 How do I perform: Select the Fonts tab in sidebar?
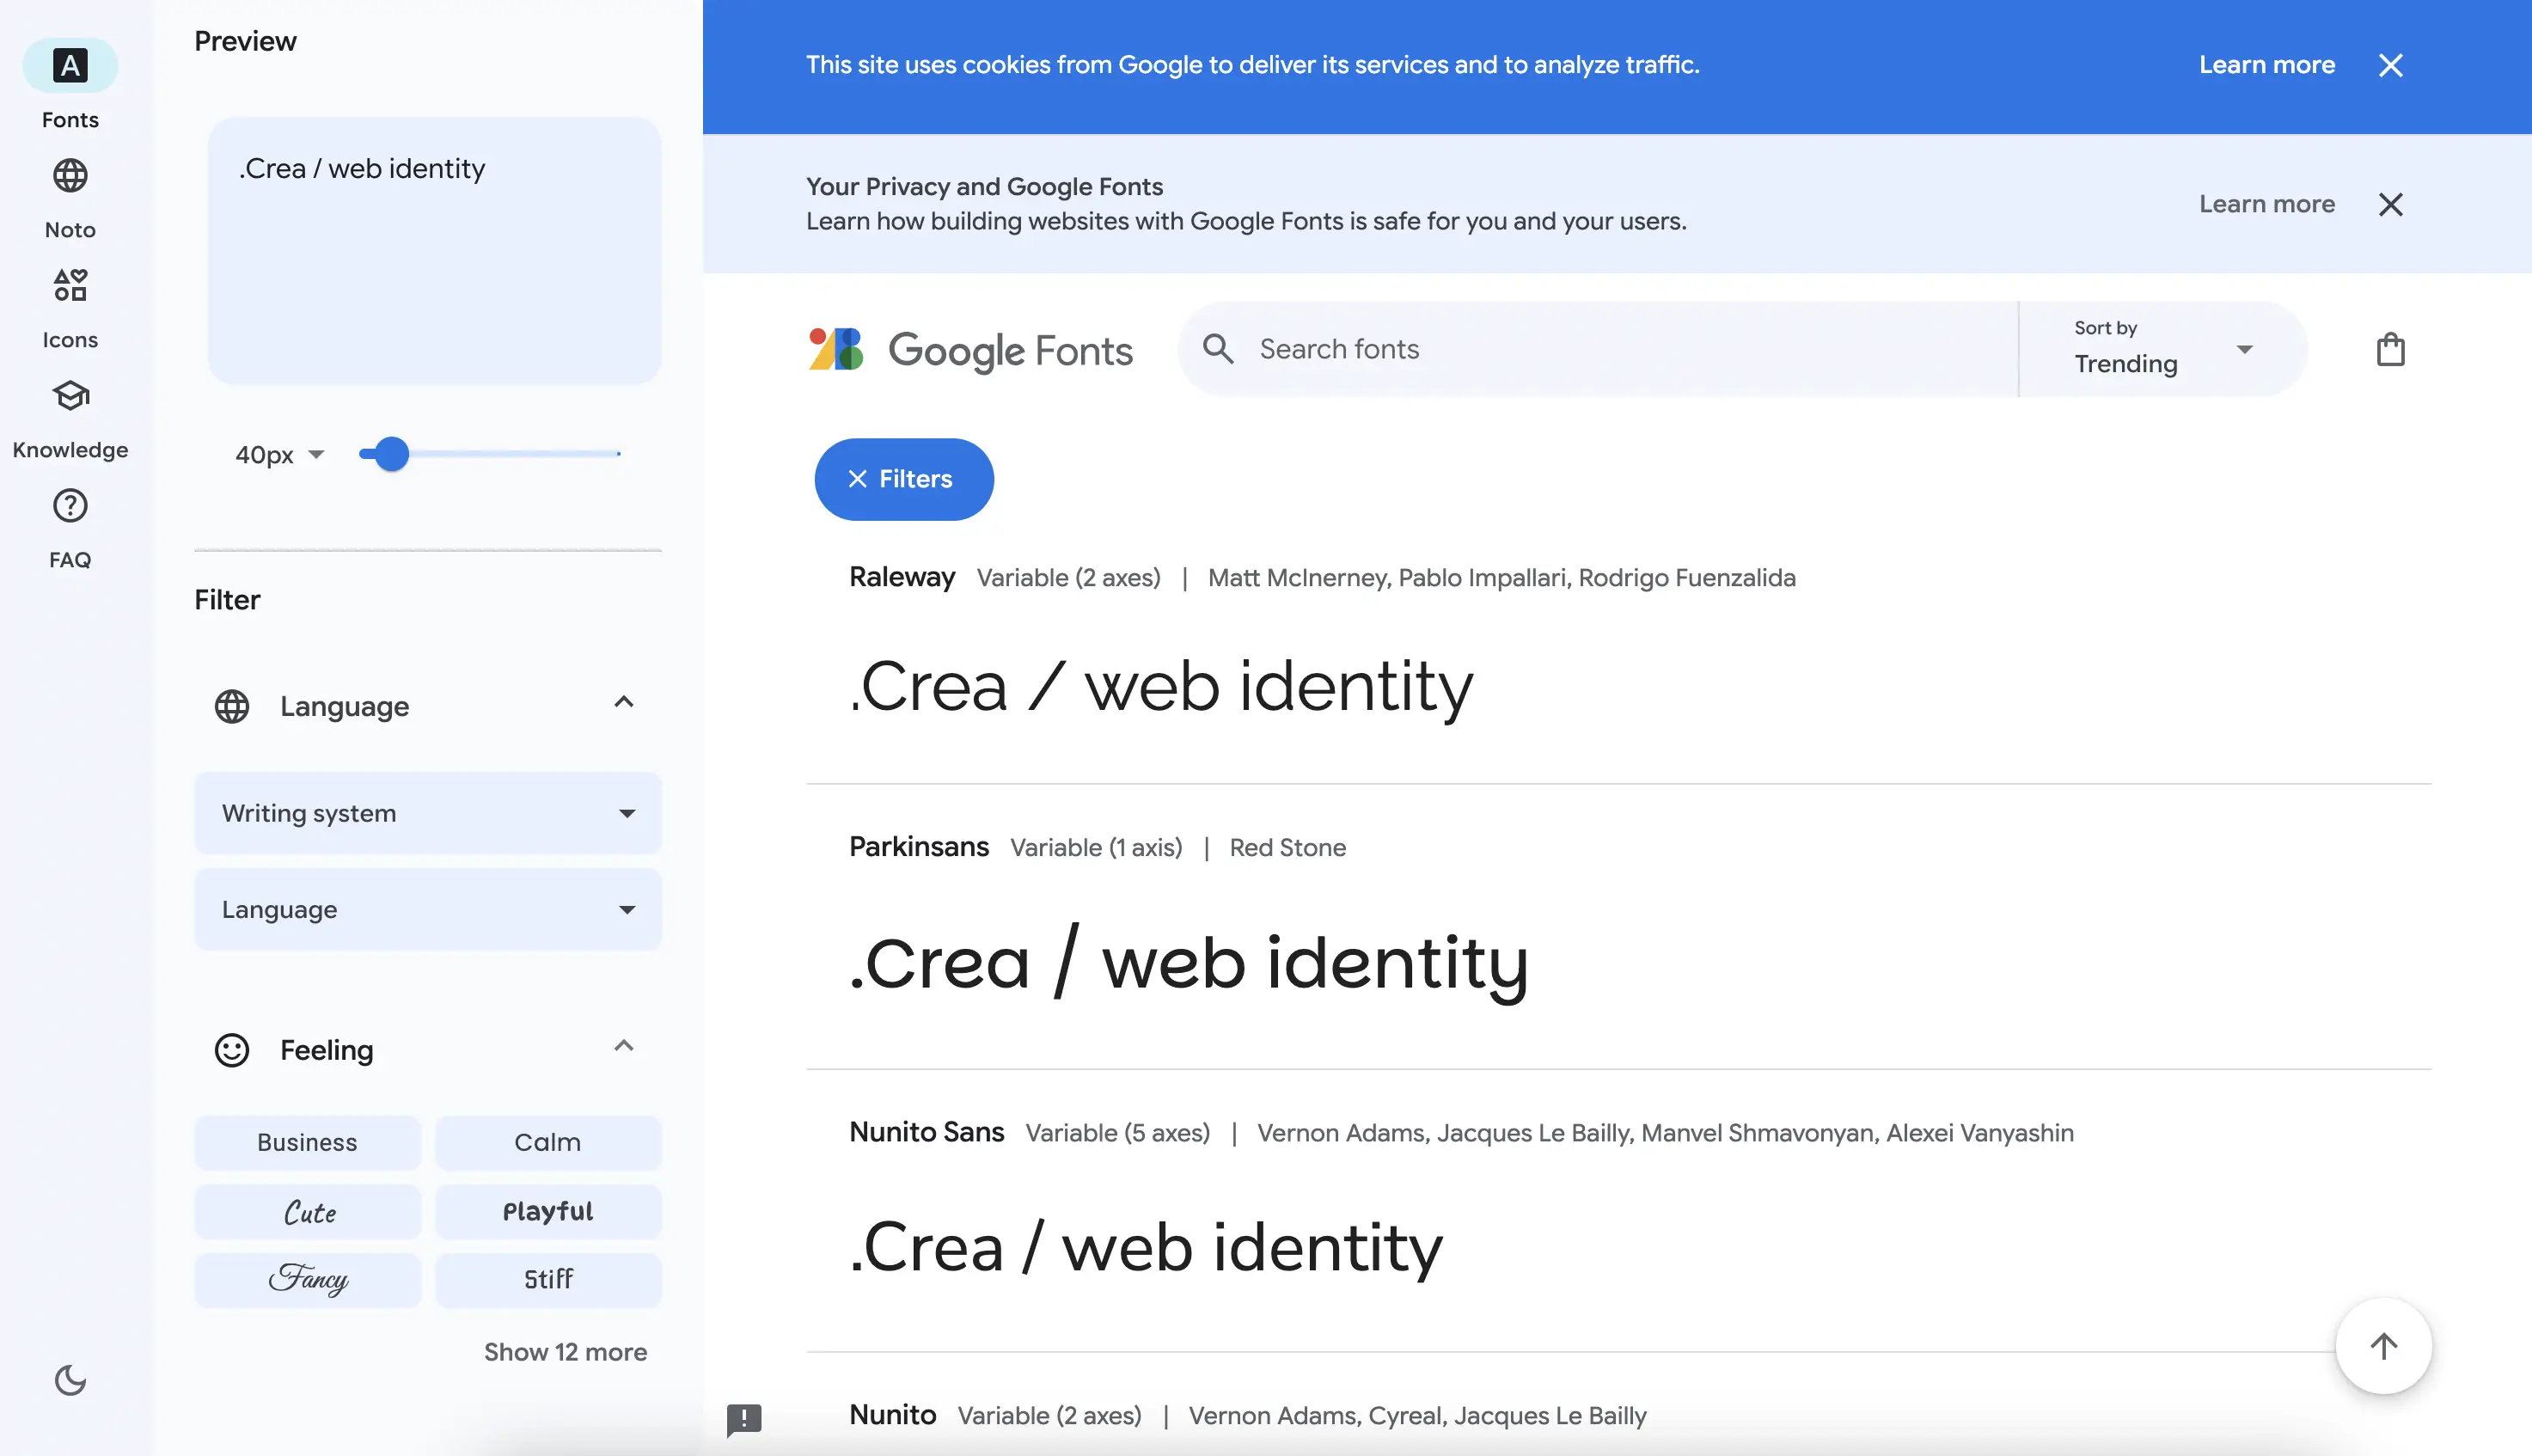click(x=70, y=67)
